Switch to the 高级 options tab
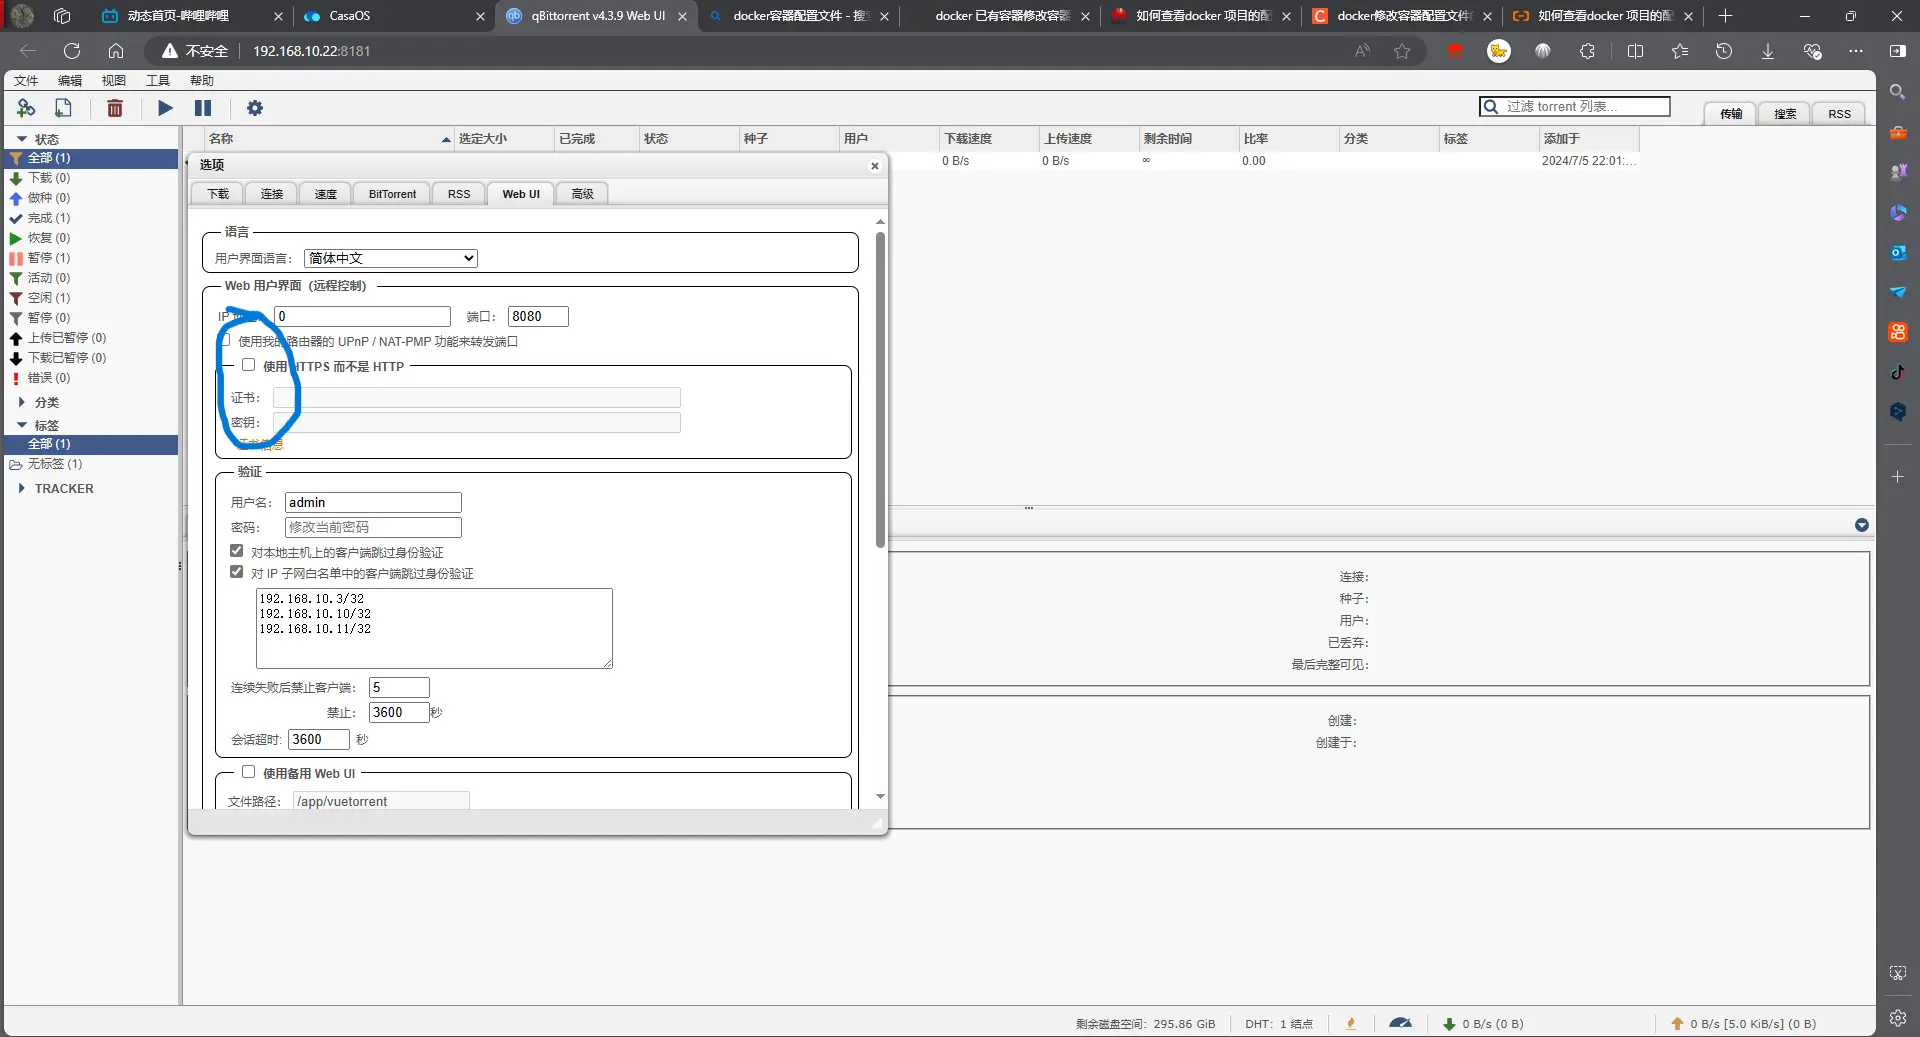Screen dimensions: 1920x1037 coord(582,194)
